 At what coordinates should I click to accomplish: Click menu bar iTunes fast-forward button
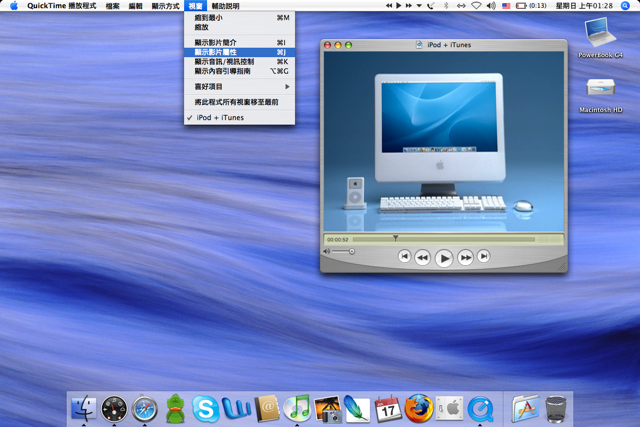[409, 5]
